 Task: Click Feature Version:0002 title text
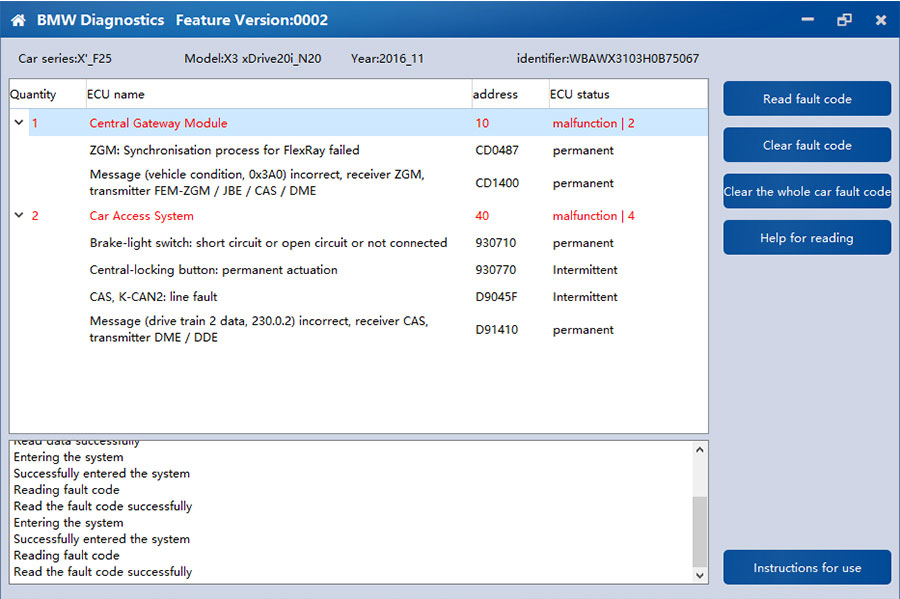252,20
